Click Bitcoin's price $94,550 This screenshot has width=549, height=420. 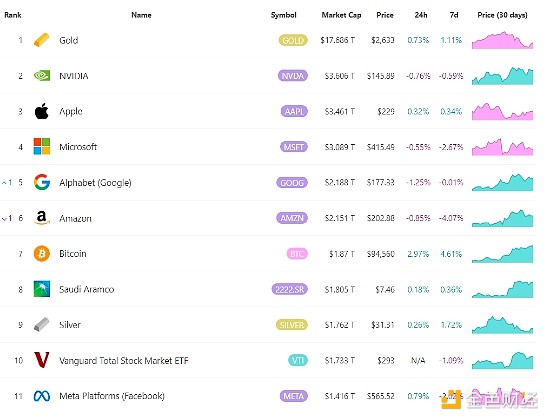click(381, 254)
